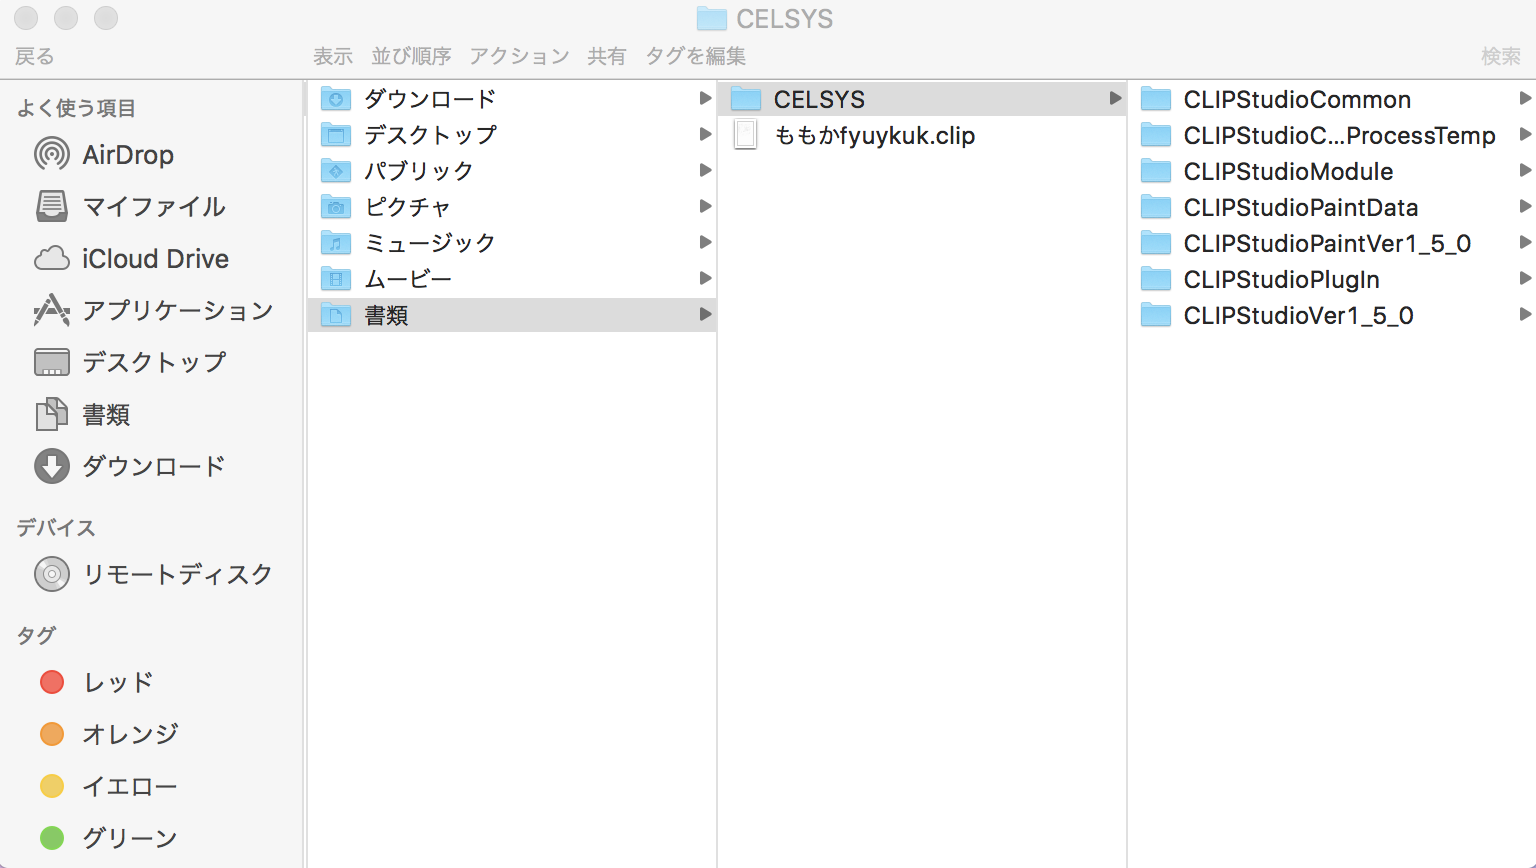Screen dimensions: 1536x868
Task: Click the パブリック folder icon
Action: (x=336, y=171)
